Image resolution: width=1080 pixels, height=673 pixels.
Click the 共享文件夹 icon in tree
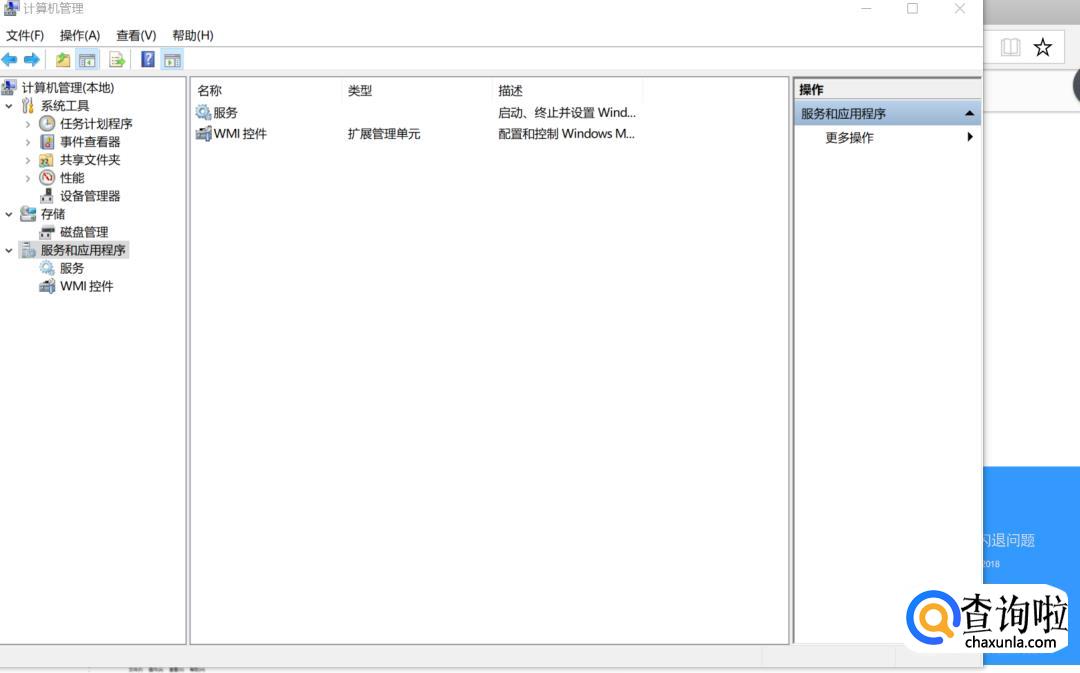click(x=46, y=160)
